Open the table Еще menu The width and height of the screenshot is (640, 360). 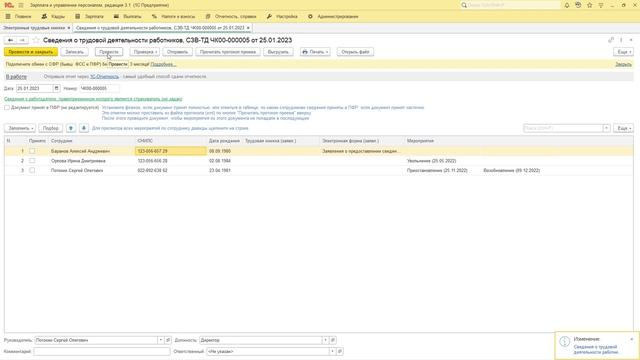(624, 128)
